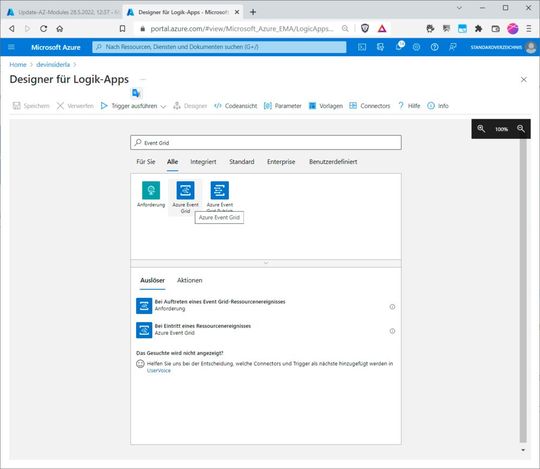Open Azure Cloud Shell icon

(362, 47)
